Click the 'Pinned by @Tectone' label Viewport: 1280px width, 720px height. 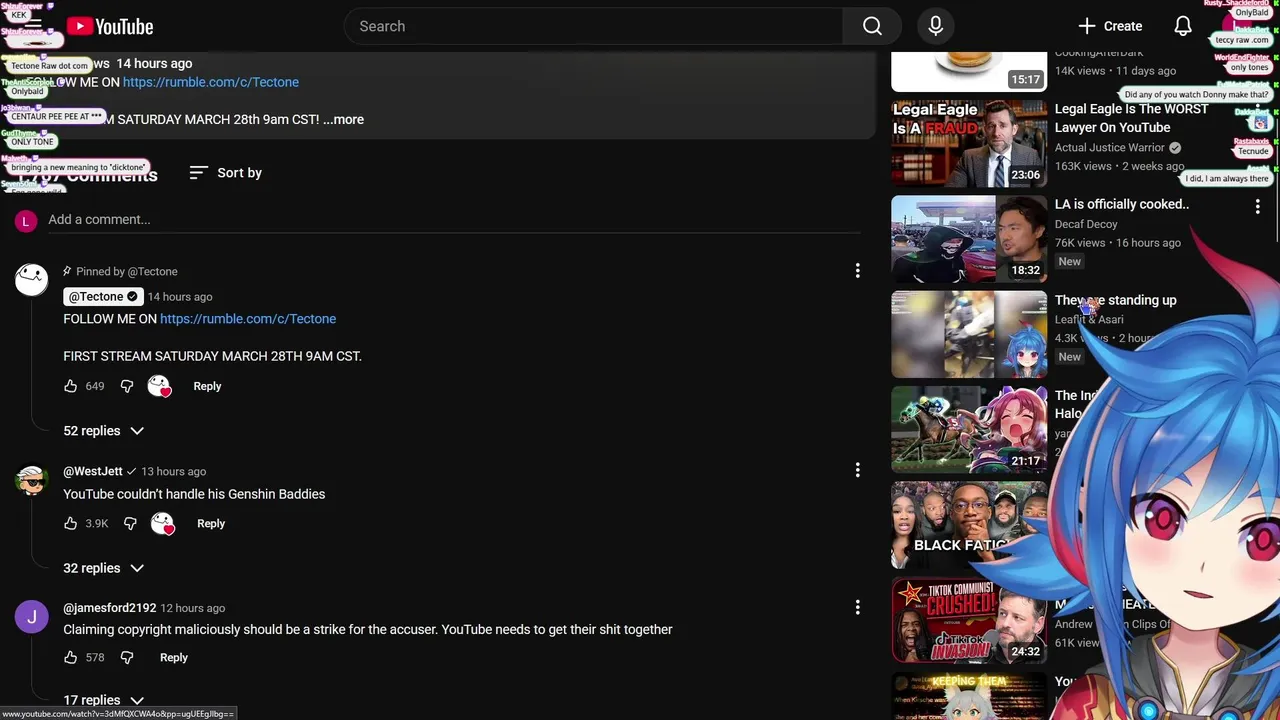127,272
